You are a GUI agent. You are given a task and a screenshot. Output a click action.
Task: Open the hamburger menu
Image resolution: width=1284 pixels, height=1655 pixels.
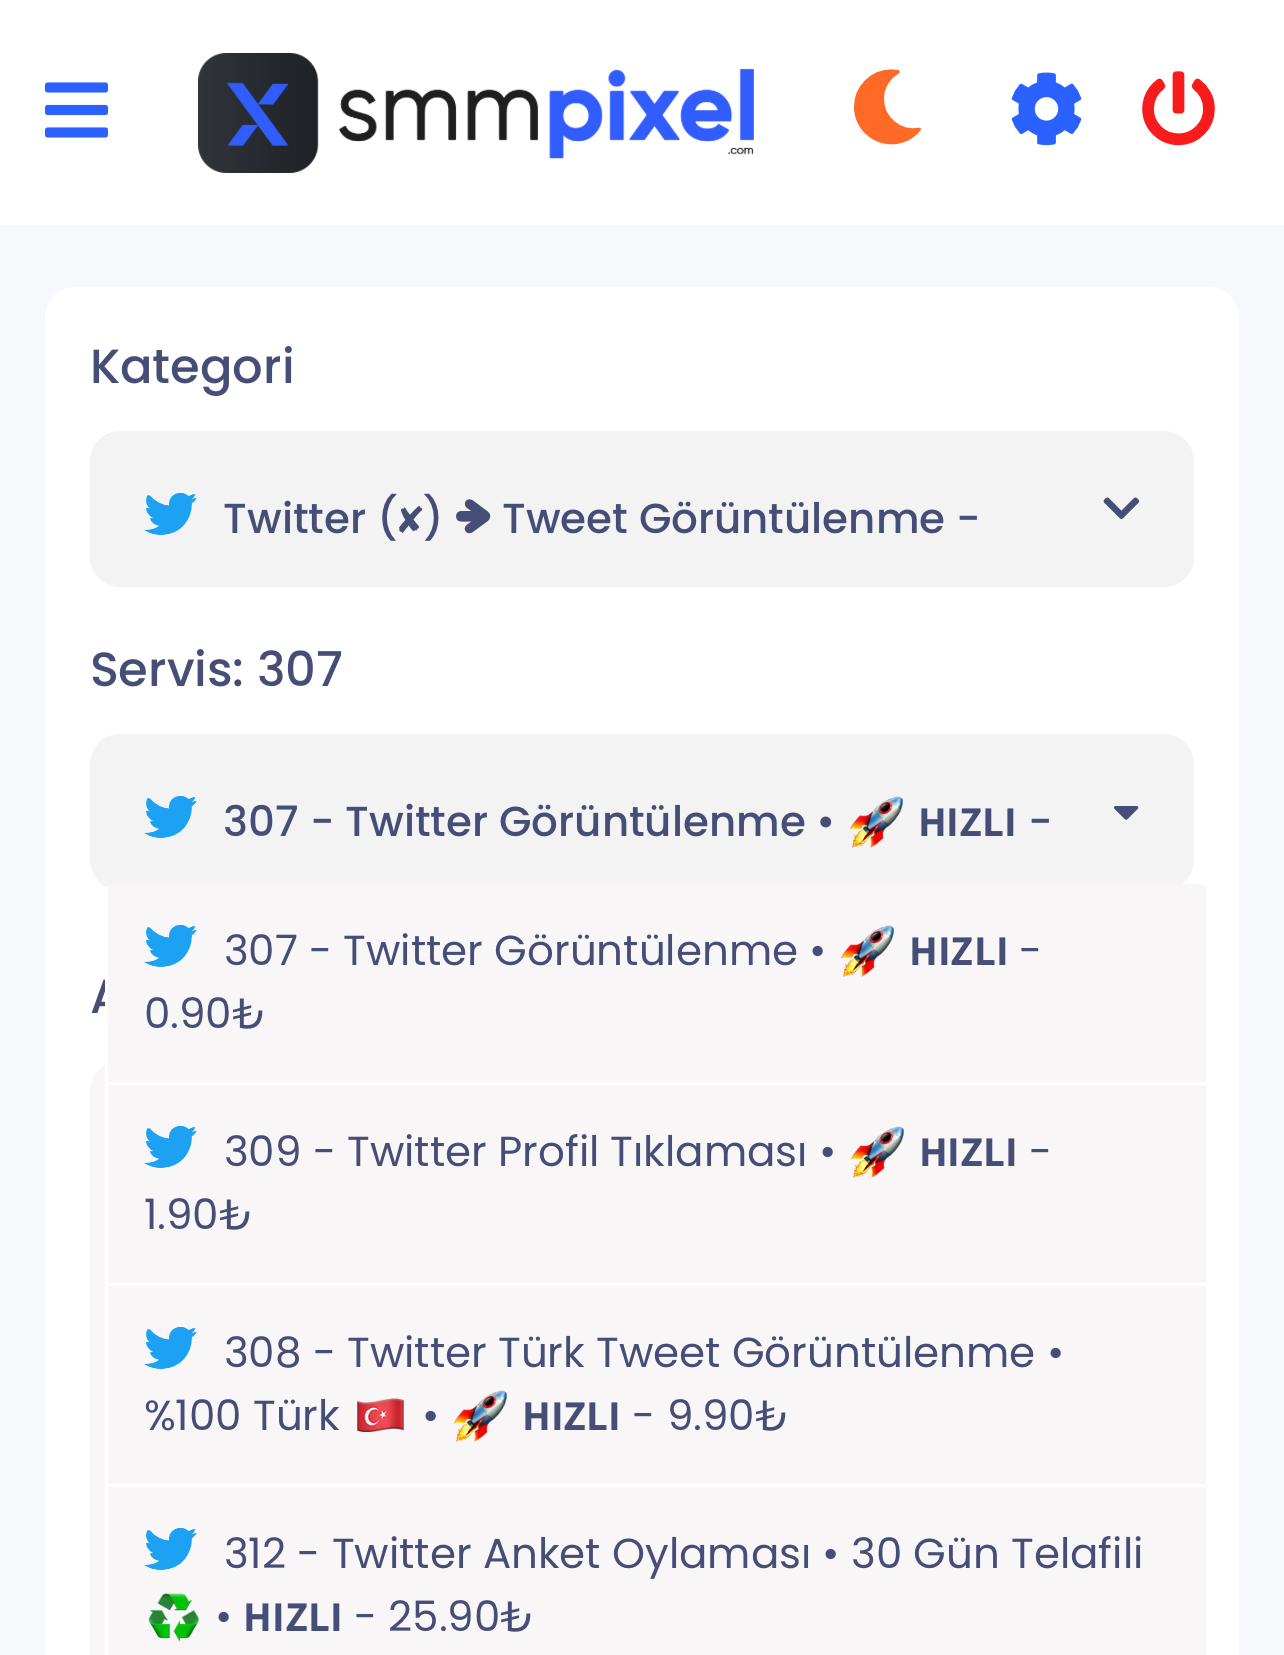click(x=75, y=110)
